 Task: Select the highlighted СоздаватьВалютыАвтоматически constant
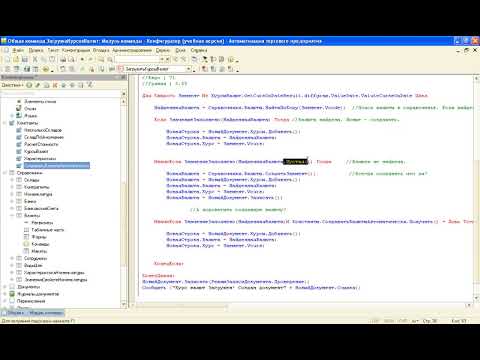coord(57,166)
